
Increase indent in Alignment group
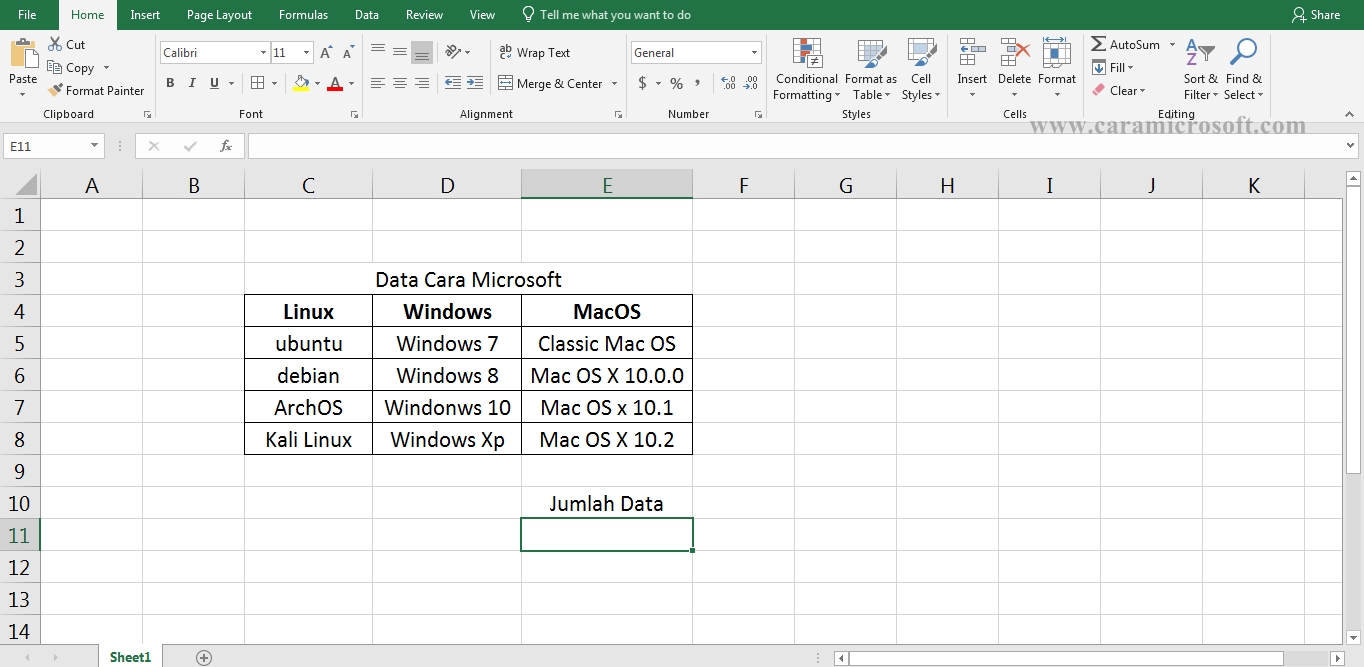coord(476,83)
